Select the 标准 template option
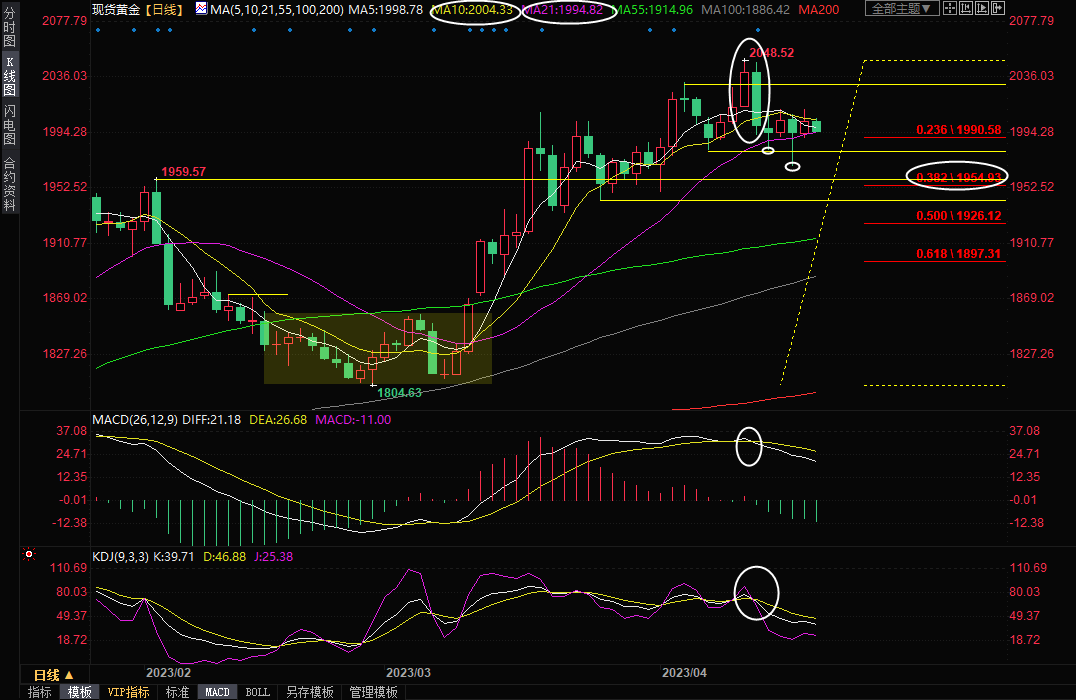The height and width of the screenshot is (700, 1076). (177, 692)
